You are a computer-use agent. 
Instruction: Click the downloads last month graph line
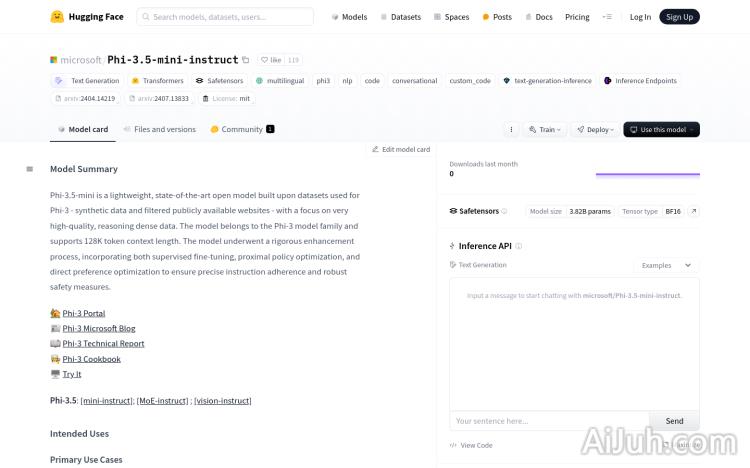point(647,175)
